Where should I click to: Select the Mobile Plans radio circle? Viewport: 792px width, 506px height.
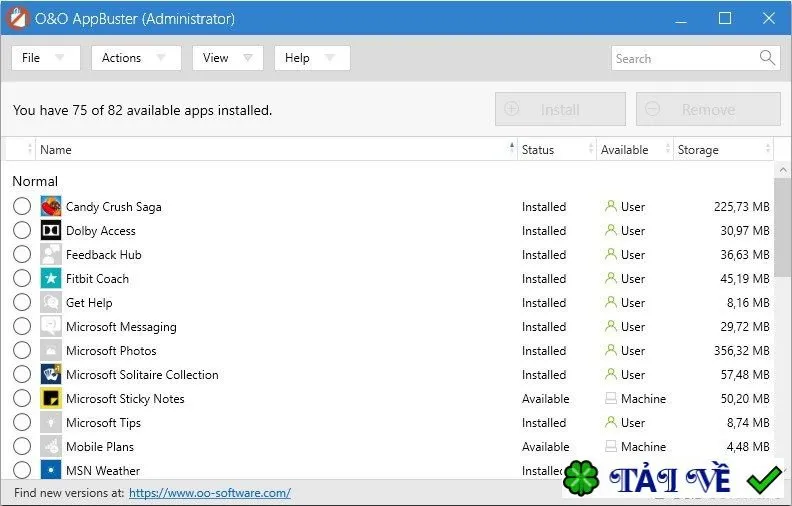point(22,446)
